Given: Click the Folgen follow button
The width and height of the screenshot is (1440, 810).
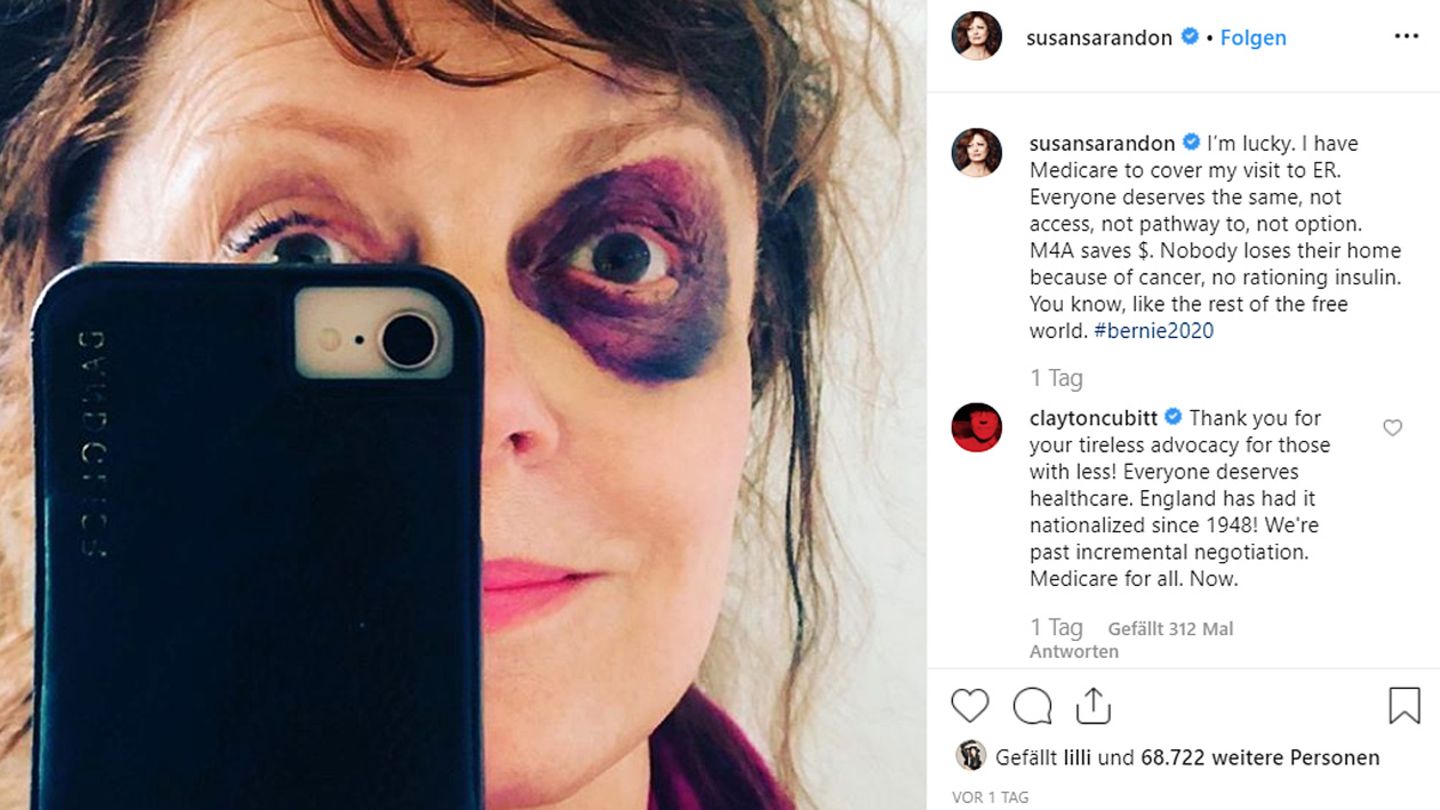Looking at the screenshot, I should (1253, 38).
